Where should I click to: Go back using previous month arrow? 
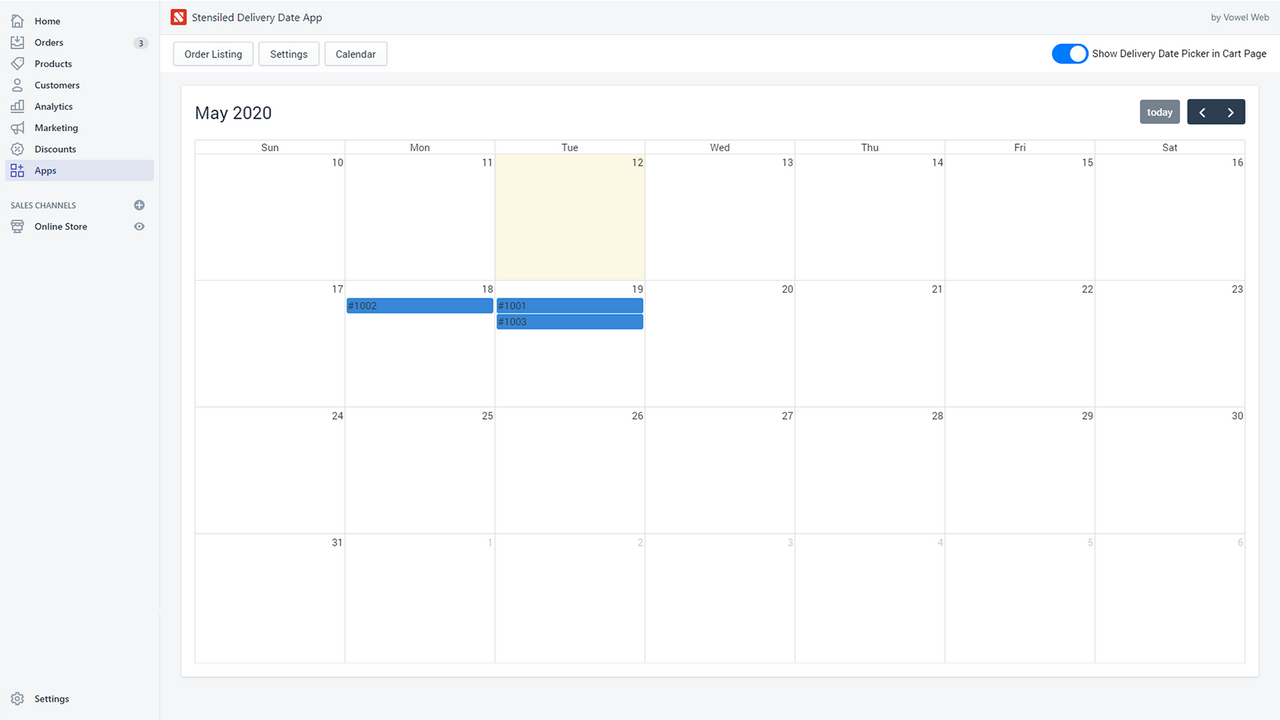click(x=1202, y=111)
